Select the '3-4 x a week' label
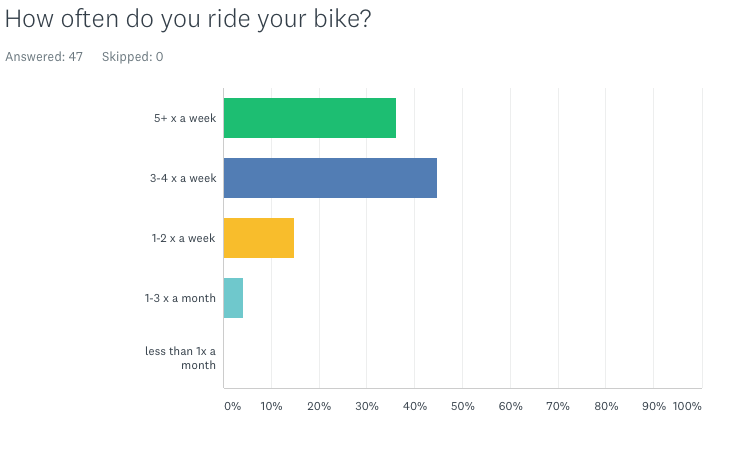The image size is (738, 450). point(183,178)
